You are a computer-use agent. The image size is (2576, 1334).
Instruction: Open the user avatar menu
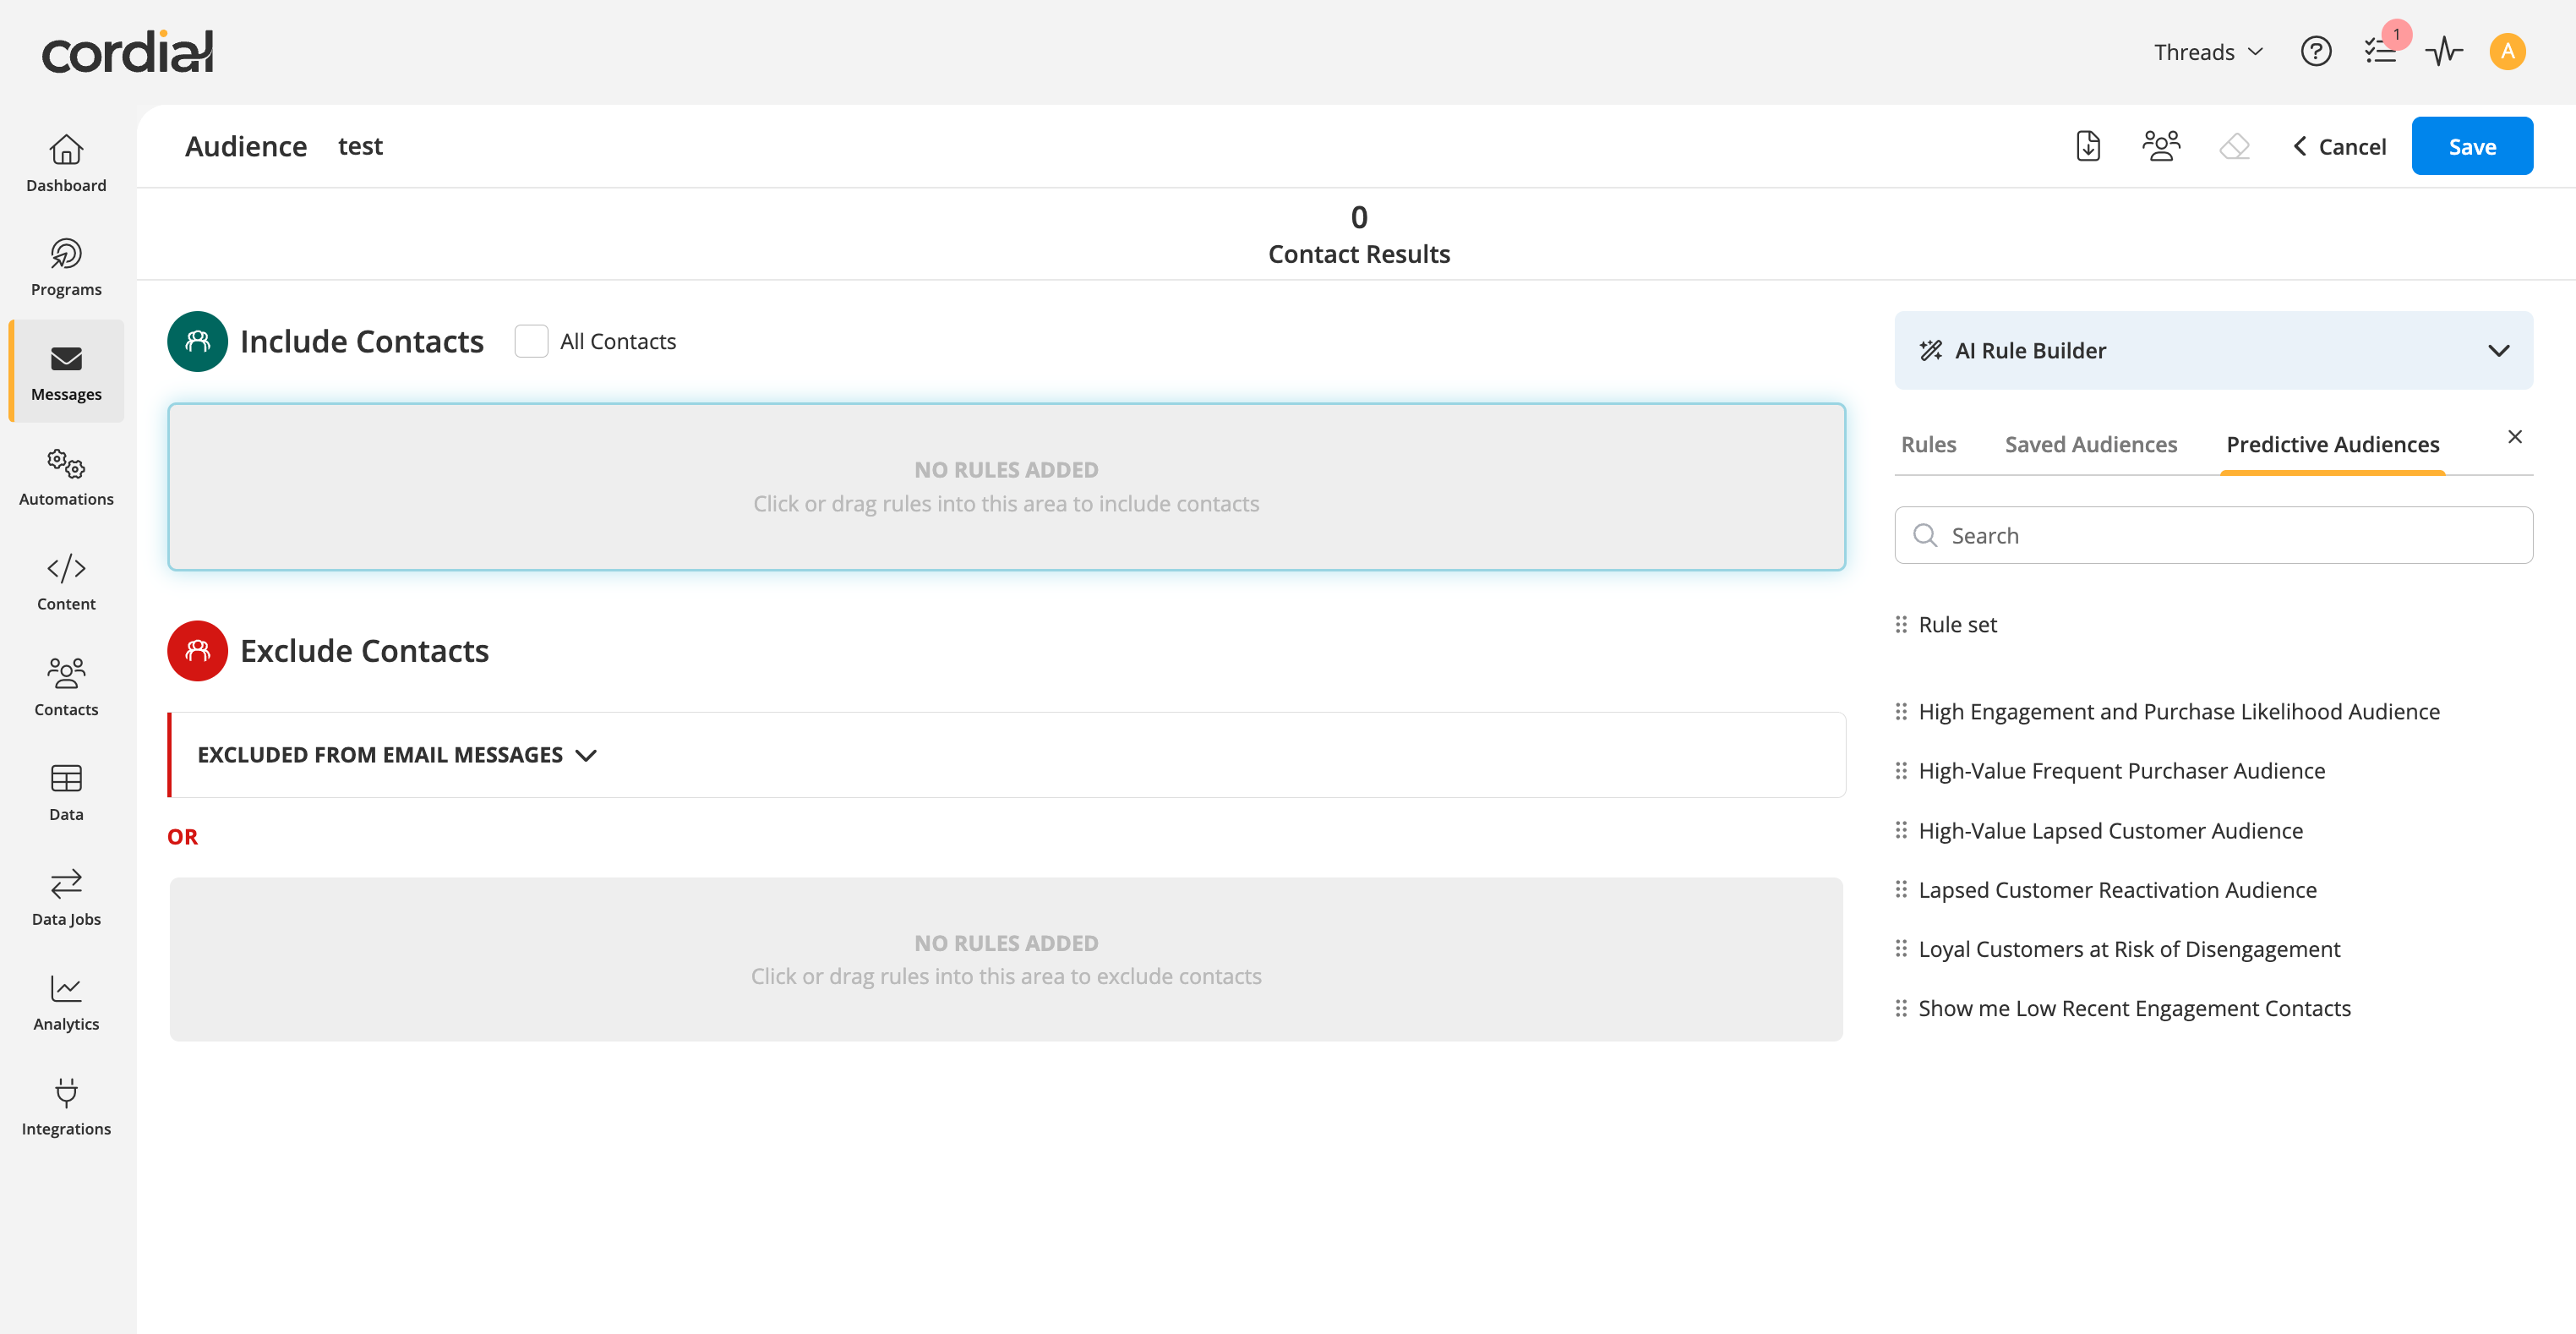pos(2507,51)
